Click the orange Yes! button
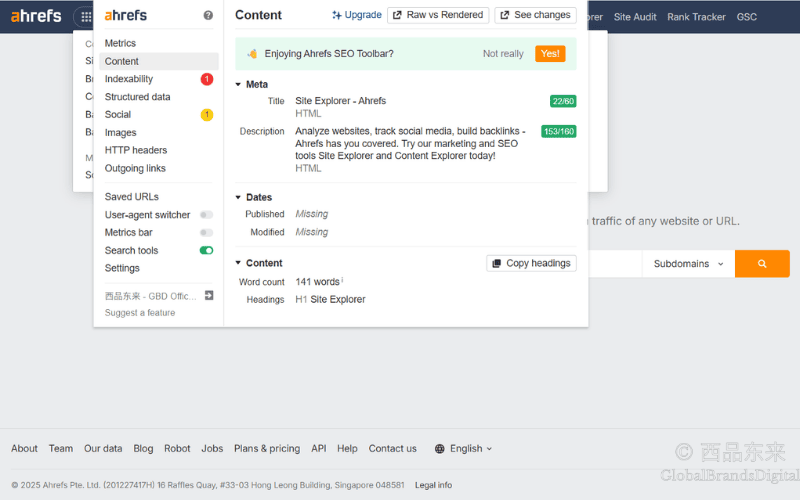The height and width of the screenshot is (500, 800). coord(550,54)
